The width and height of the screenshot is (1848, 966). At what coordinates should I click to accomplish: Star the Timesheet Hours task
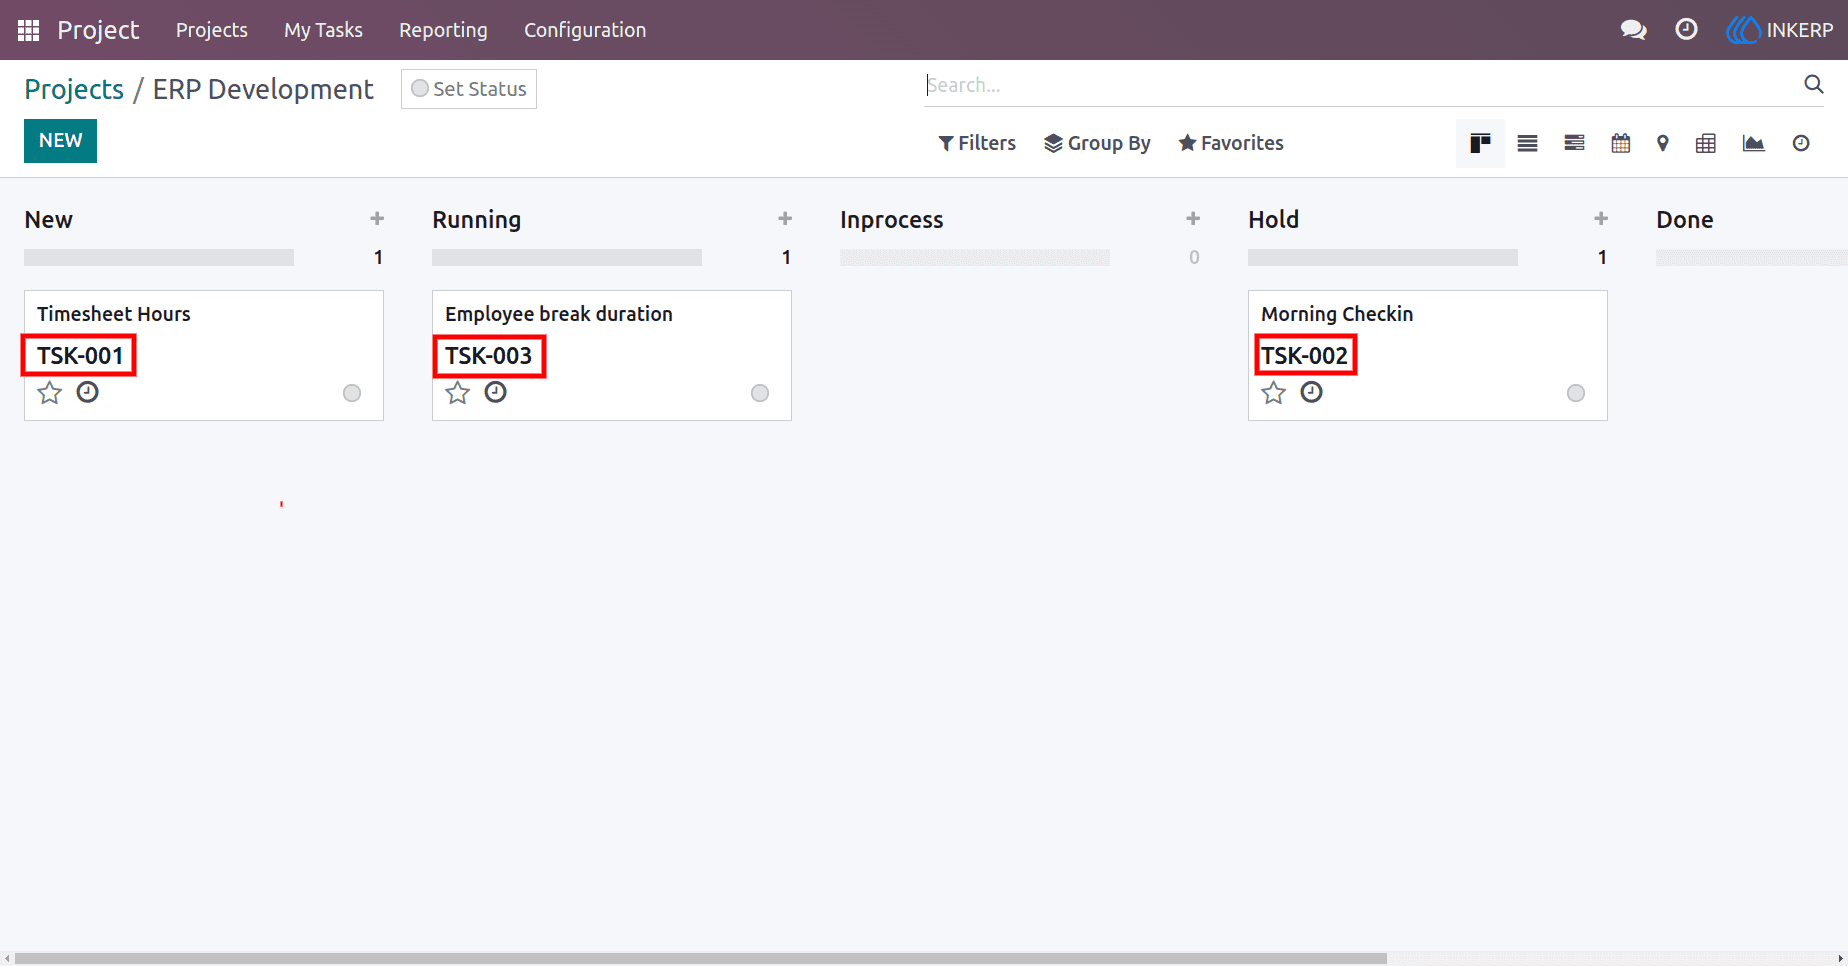pyautogui.click(x=49, y=393)
